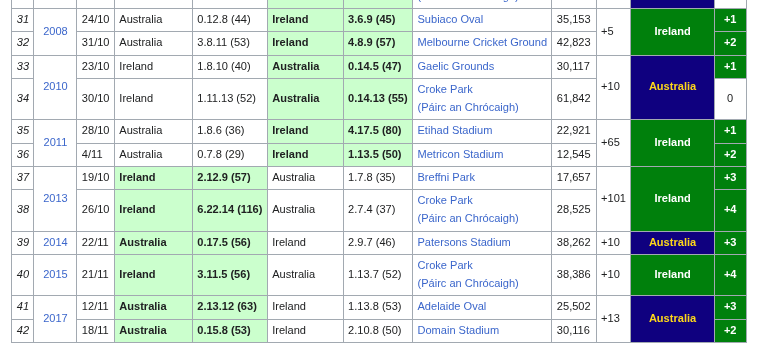Follow the Adelaide Oval link
This screenshot has width=767, height=361.
tap(451, 307)
